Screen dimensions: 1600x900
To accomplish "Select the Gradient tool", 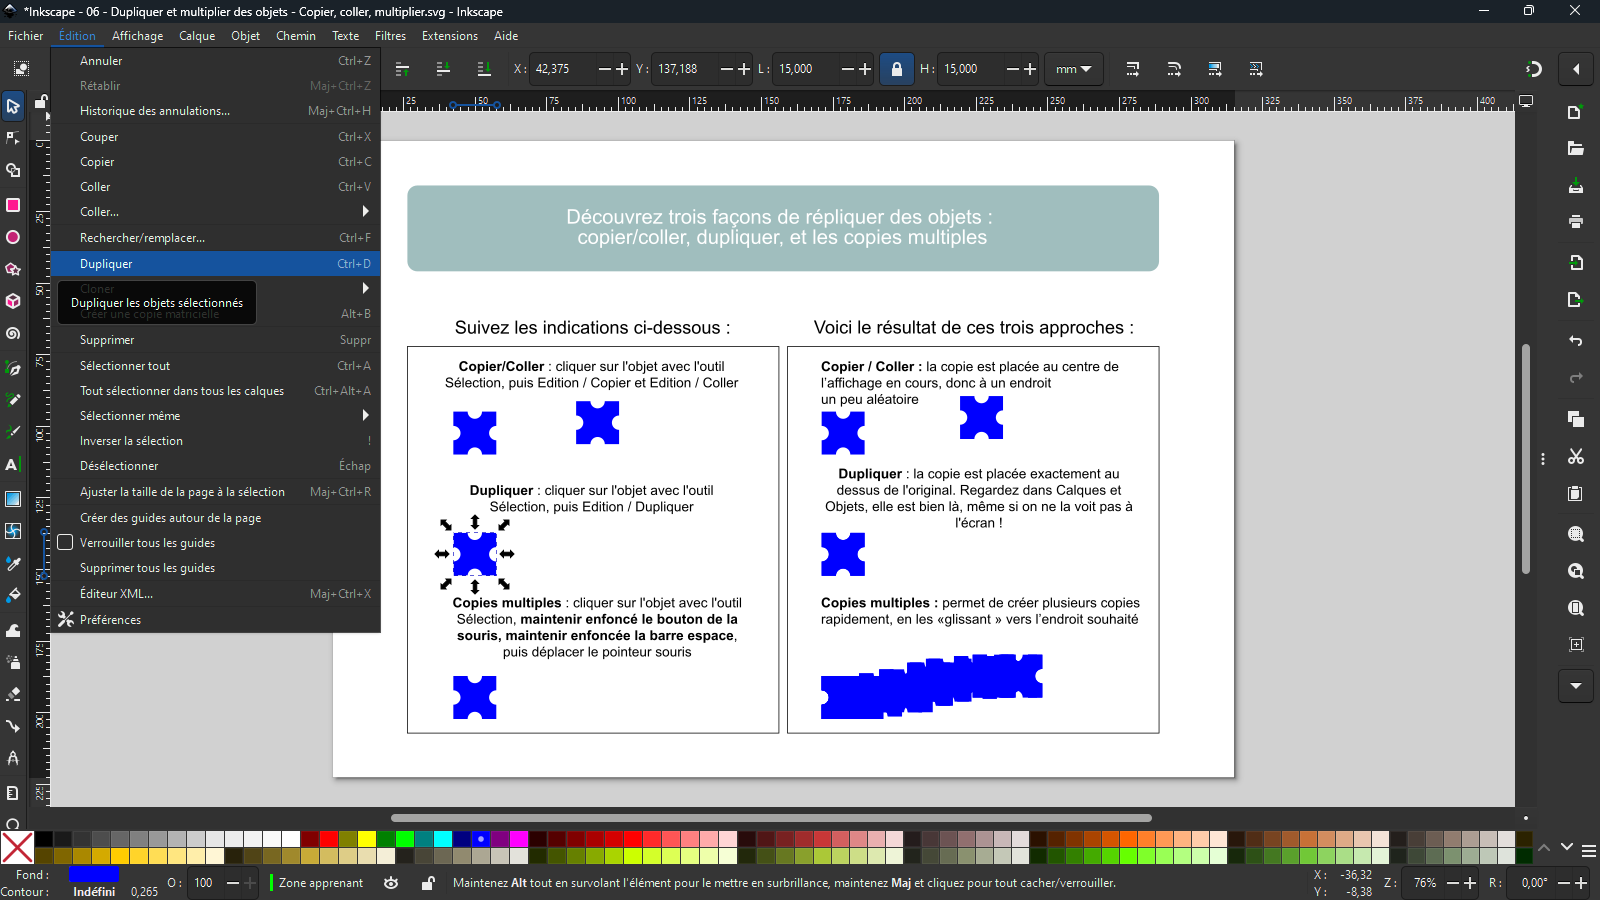I will 13,498.
